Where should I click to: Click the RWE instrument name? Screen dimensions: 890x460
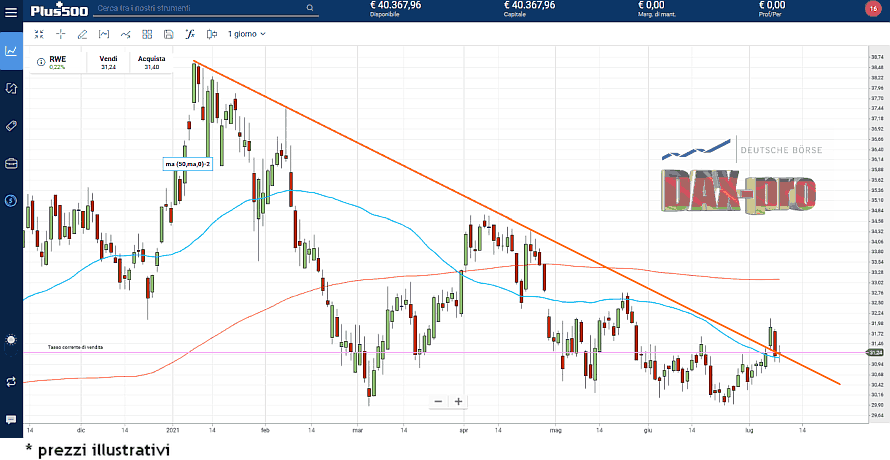tap(57, 58)
